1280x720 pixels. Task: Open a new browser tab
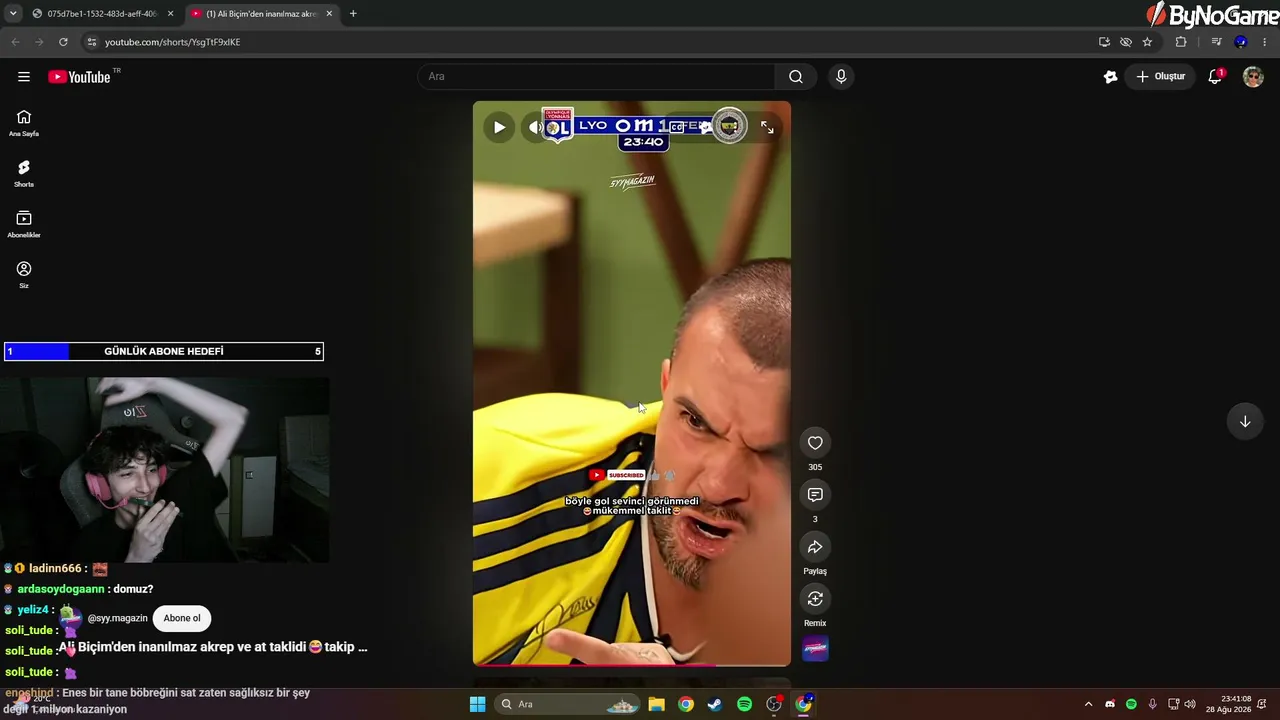[353, 14]
